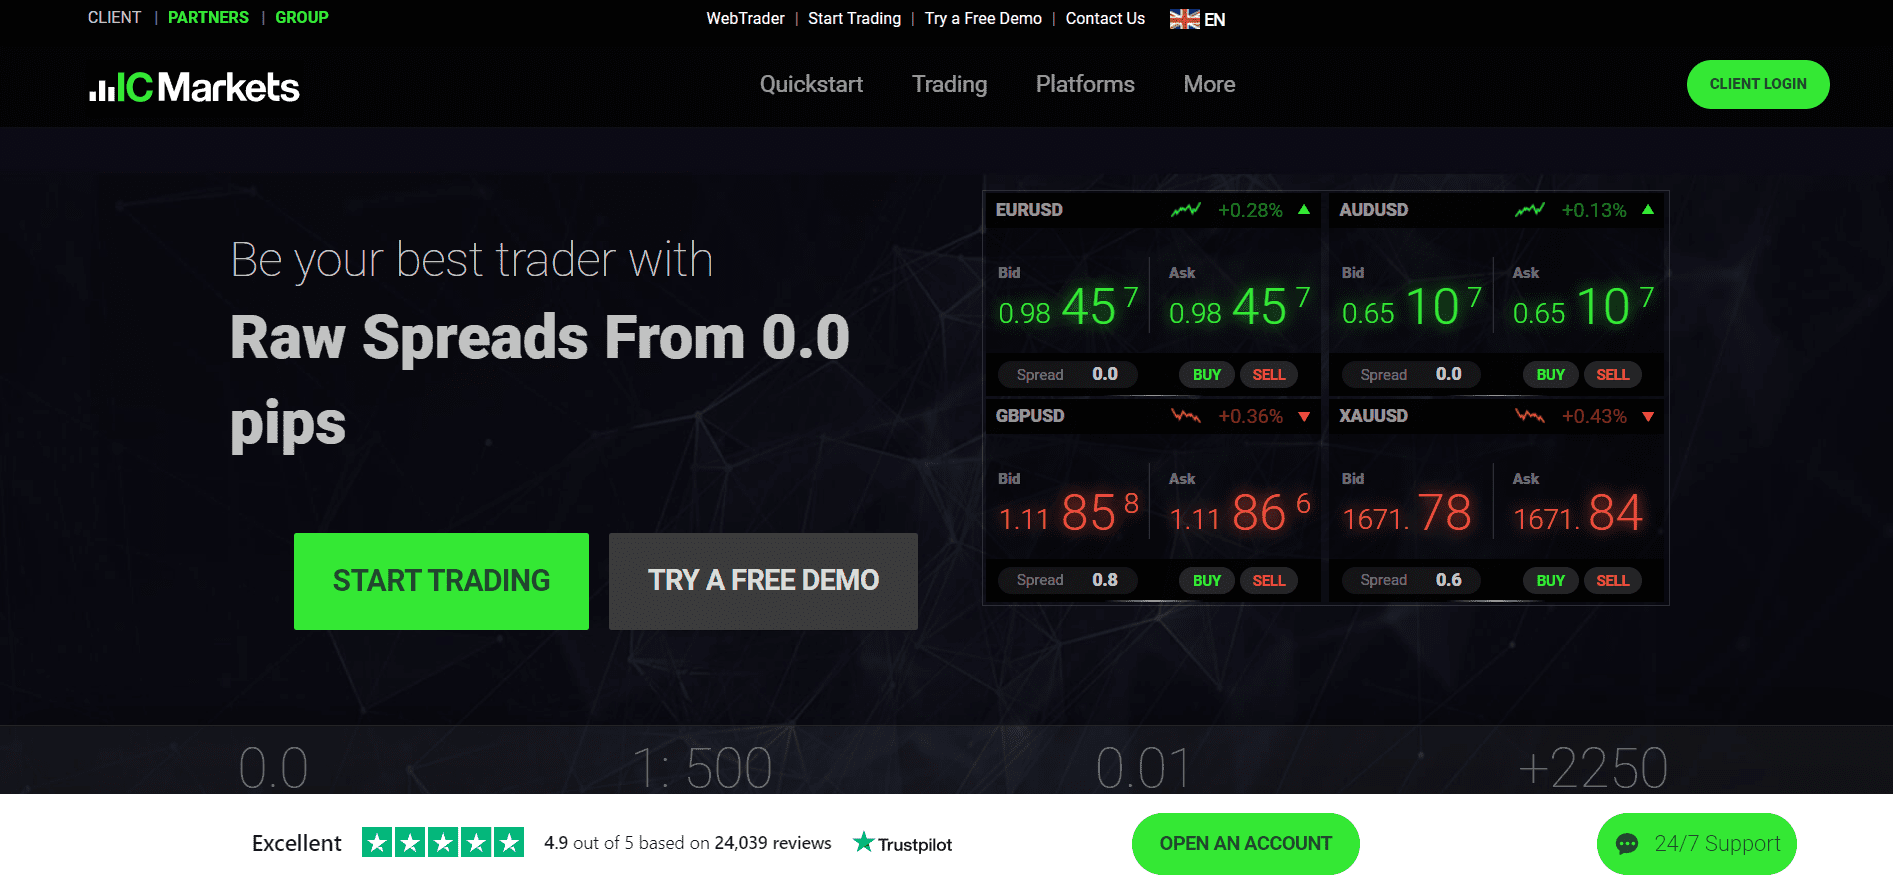Click the XAUUSD pair title

1373,416
